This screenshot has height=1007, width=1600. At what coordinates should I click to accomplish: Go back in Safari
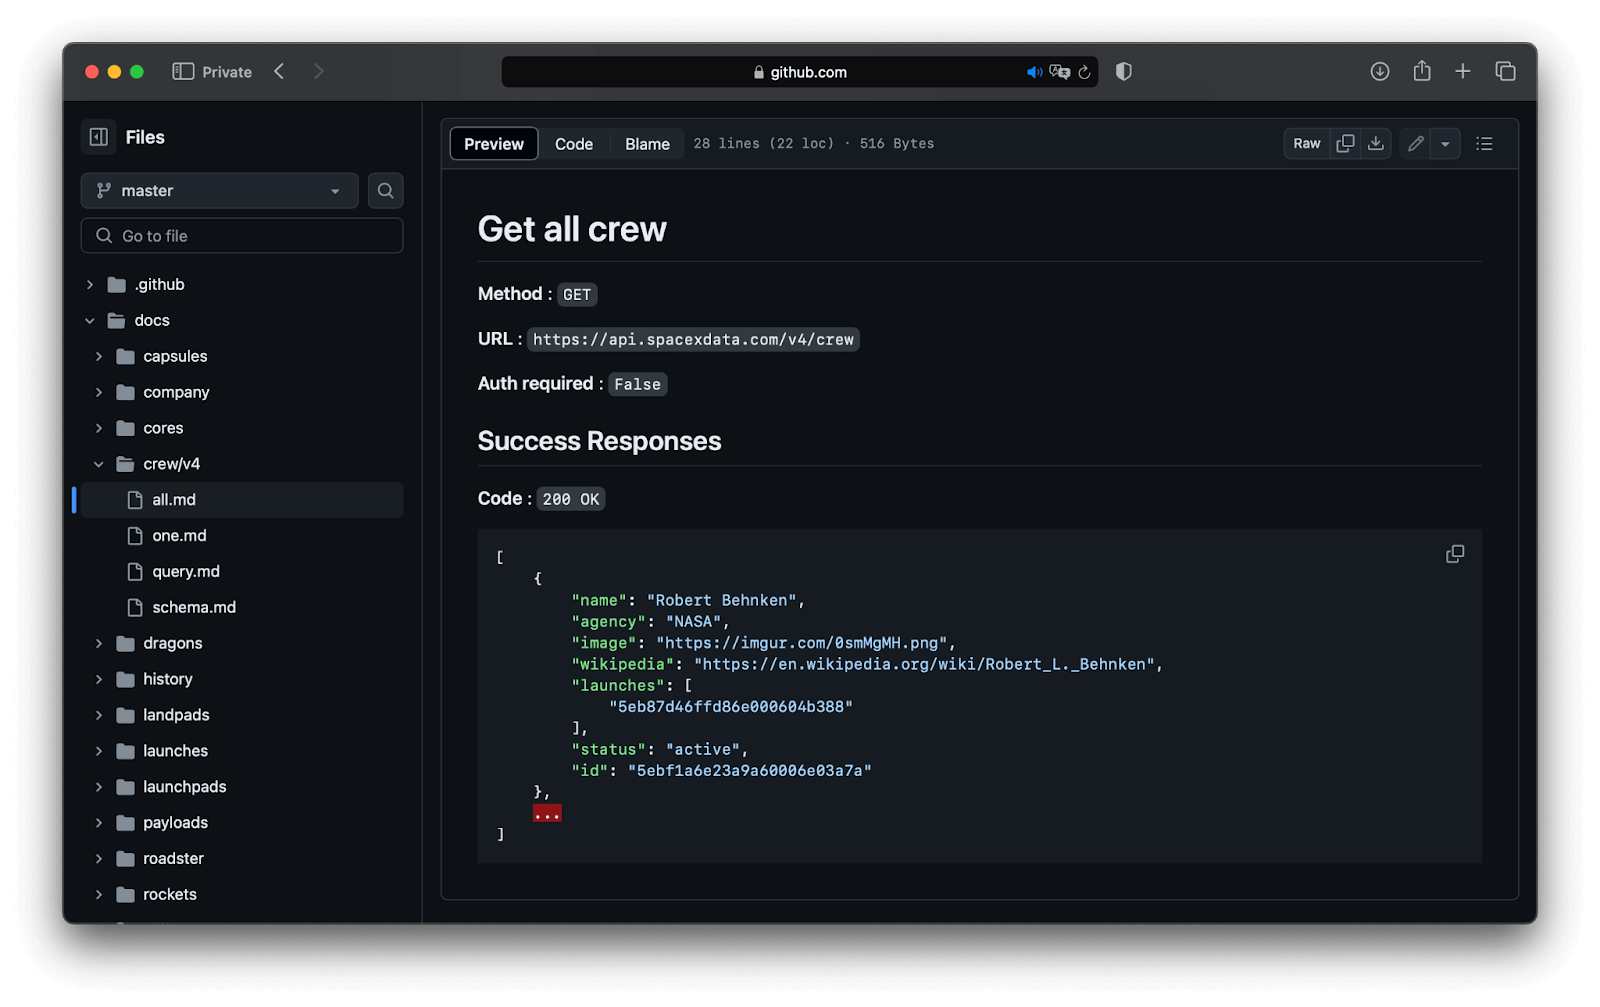(x=279, y=72)
